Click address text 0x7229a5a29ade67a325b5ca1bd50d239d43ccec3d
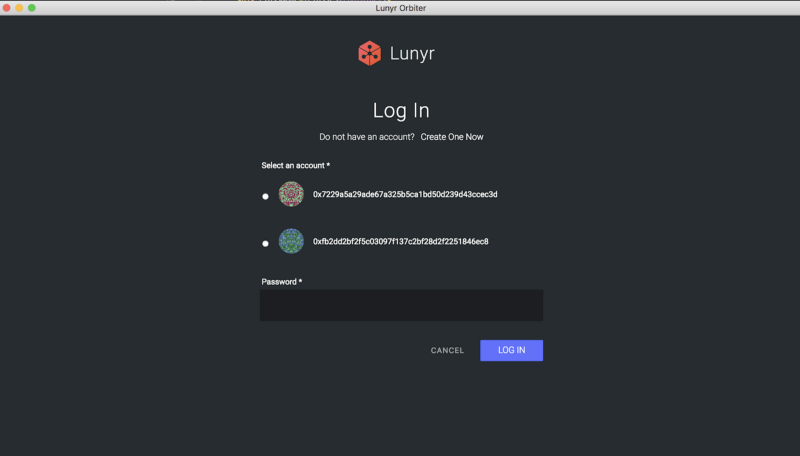This screenshot has height=456, width=800. coord(405,194)
